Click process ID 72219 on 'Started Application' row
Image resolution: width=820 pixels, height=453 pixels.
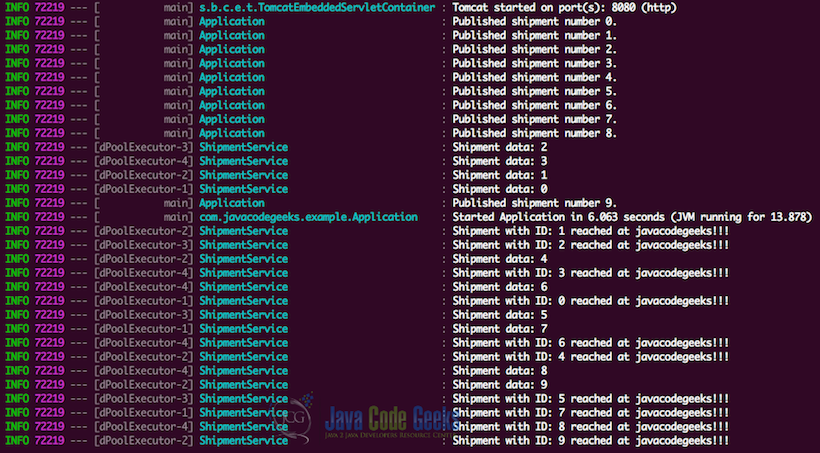pyautogui.click(x=50, y=217)
